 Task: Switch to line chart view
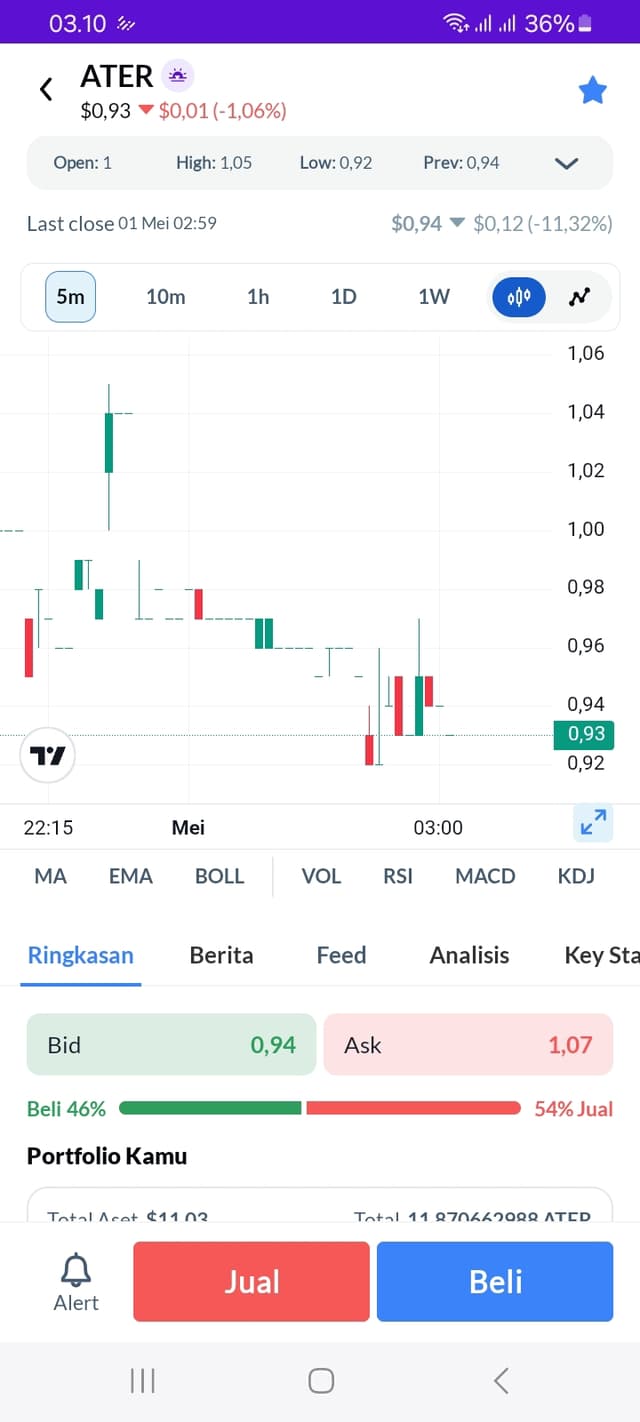tap(579, 297)
